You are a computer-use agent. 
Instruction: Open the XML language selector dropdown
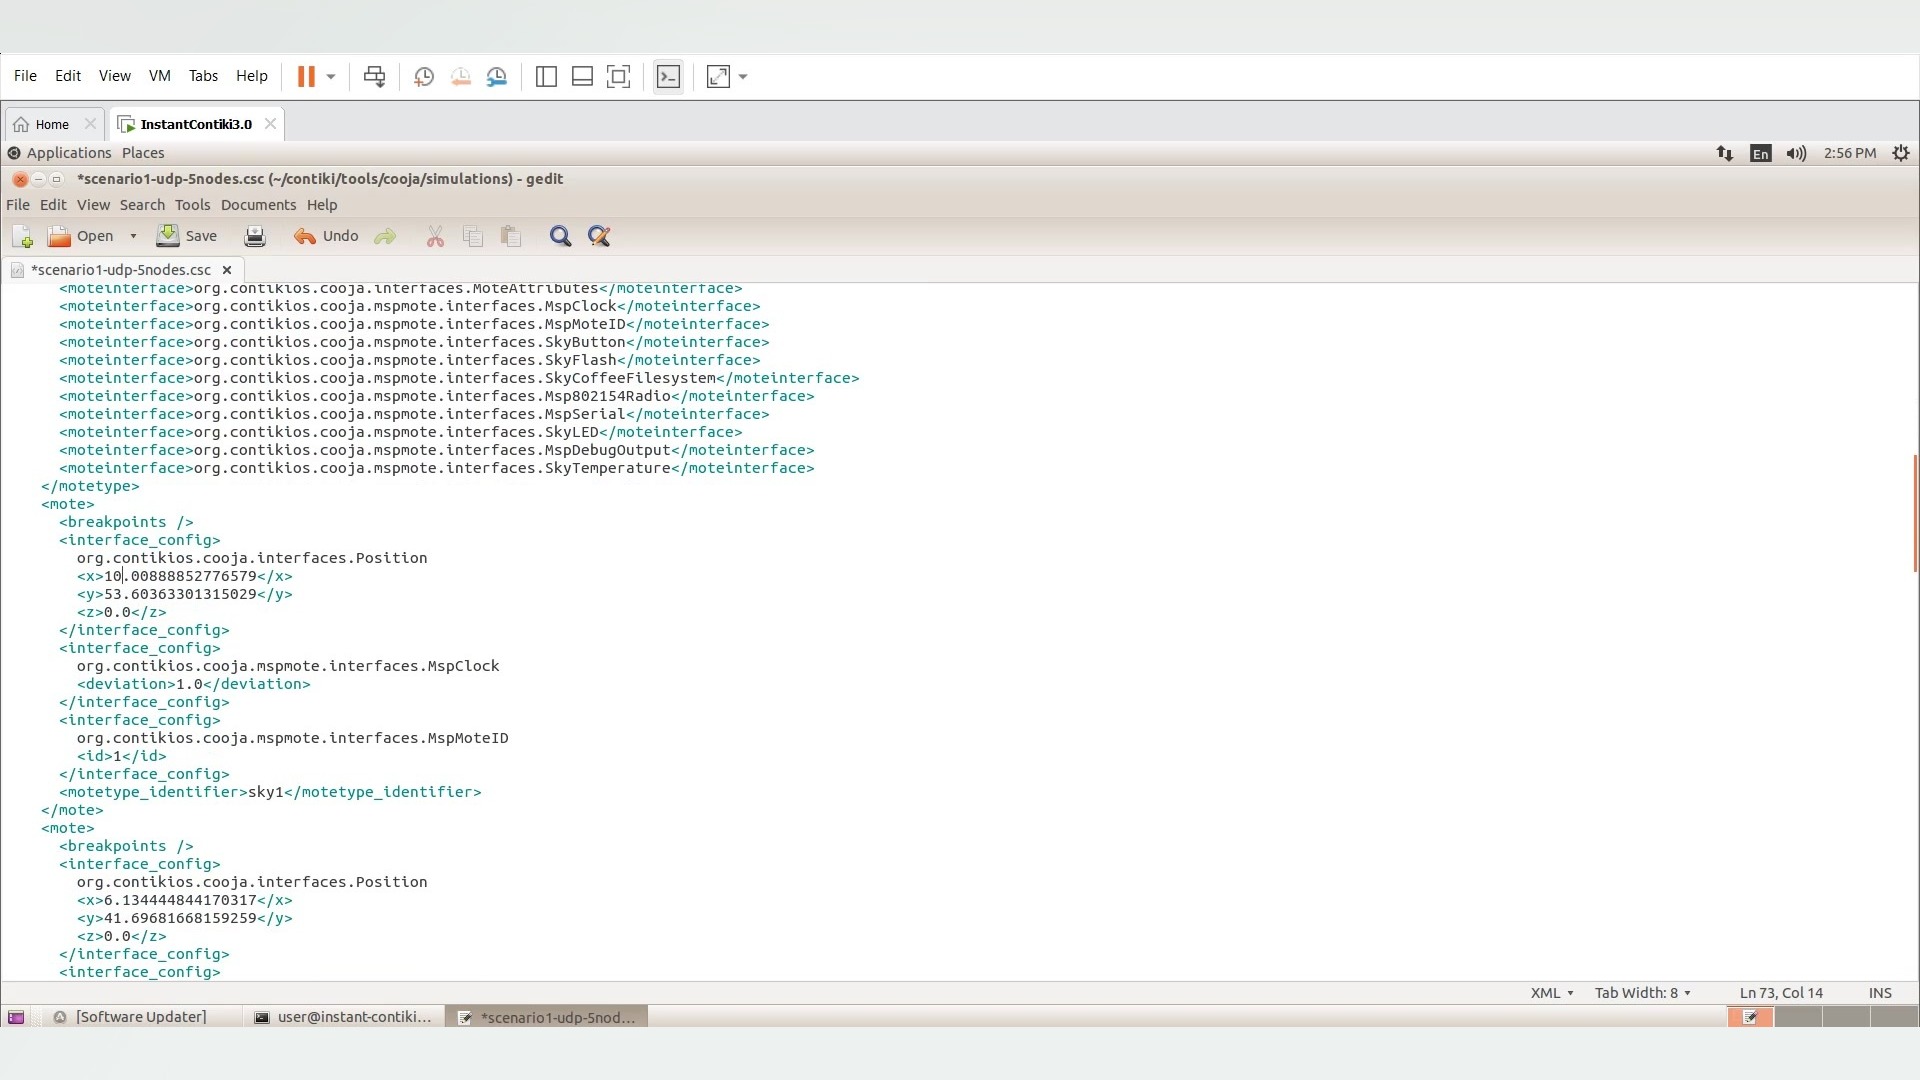(x=1551, y=993)
